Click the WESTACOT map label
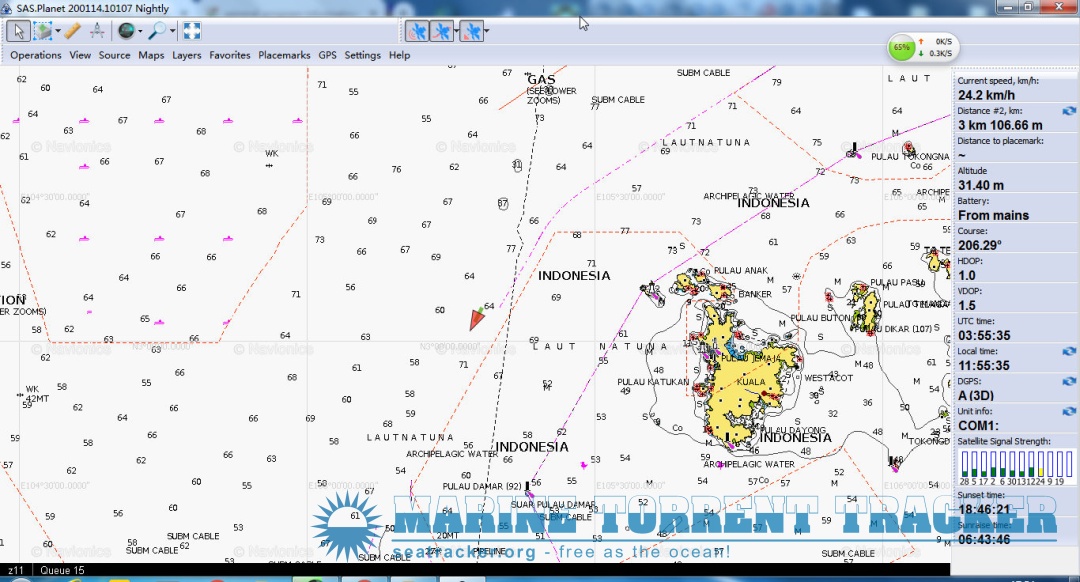1080x582 pixels. point(829,377)
